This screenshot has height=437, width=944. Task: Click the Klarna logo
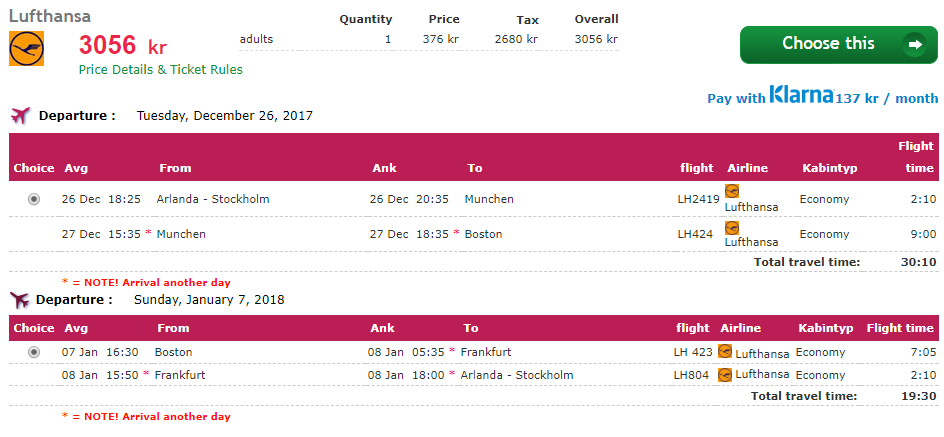point(801,96)
